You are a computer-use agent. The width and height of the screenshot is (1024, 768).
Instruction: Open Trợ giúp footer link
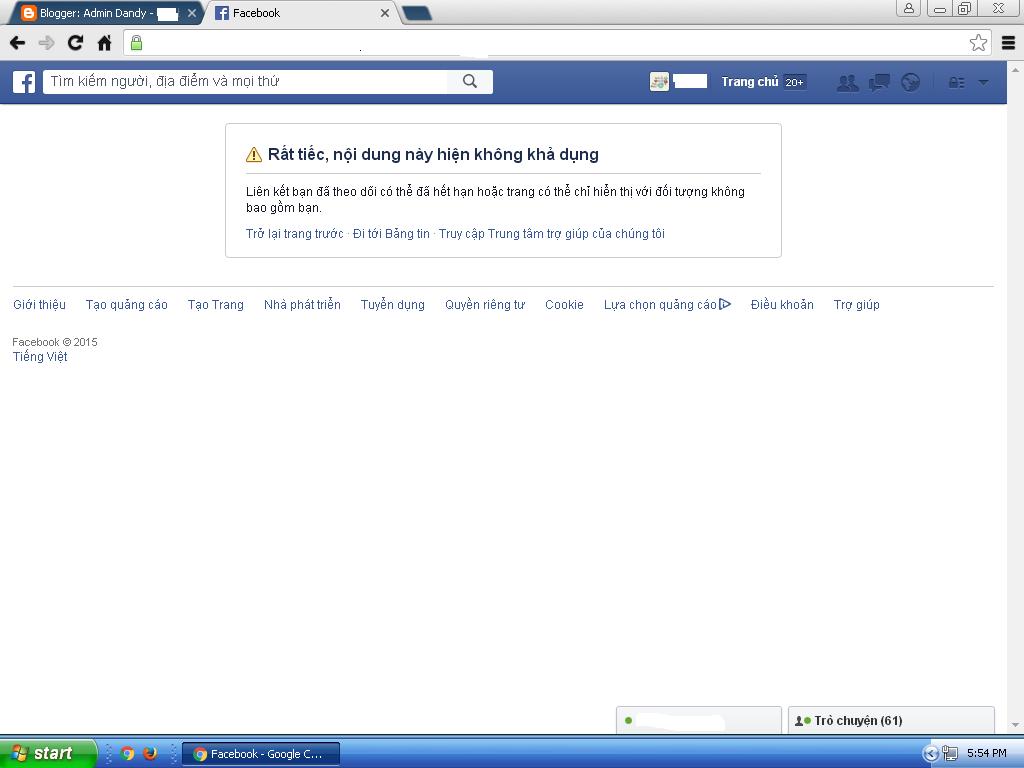click(856, 305)
